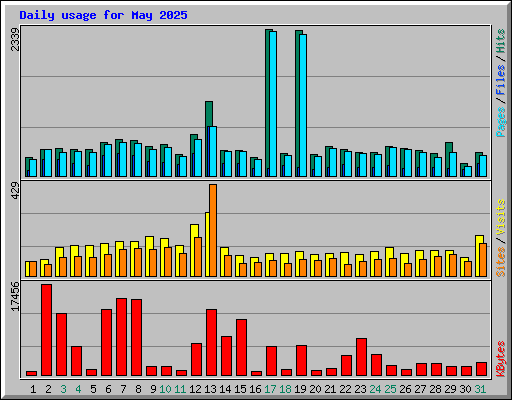This screenshot has height=400, width=512.
Task: Click day label "15" on the x-axis
Action: click(x=240, y=389)
